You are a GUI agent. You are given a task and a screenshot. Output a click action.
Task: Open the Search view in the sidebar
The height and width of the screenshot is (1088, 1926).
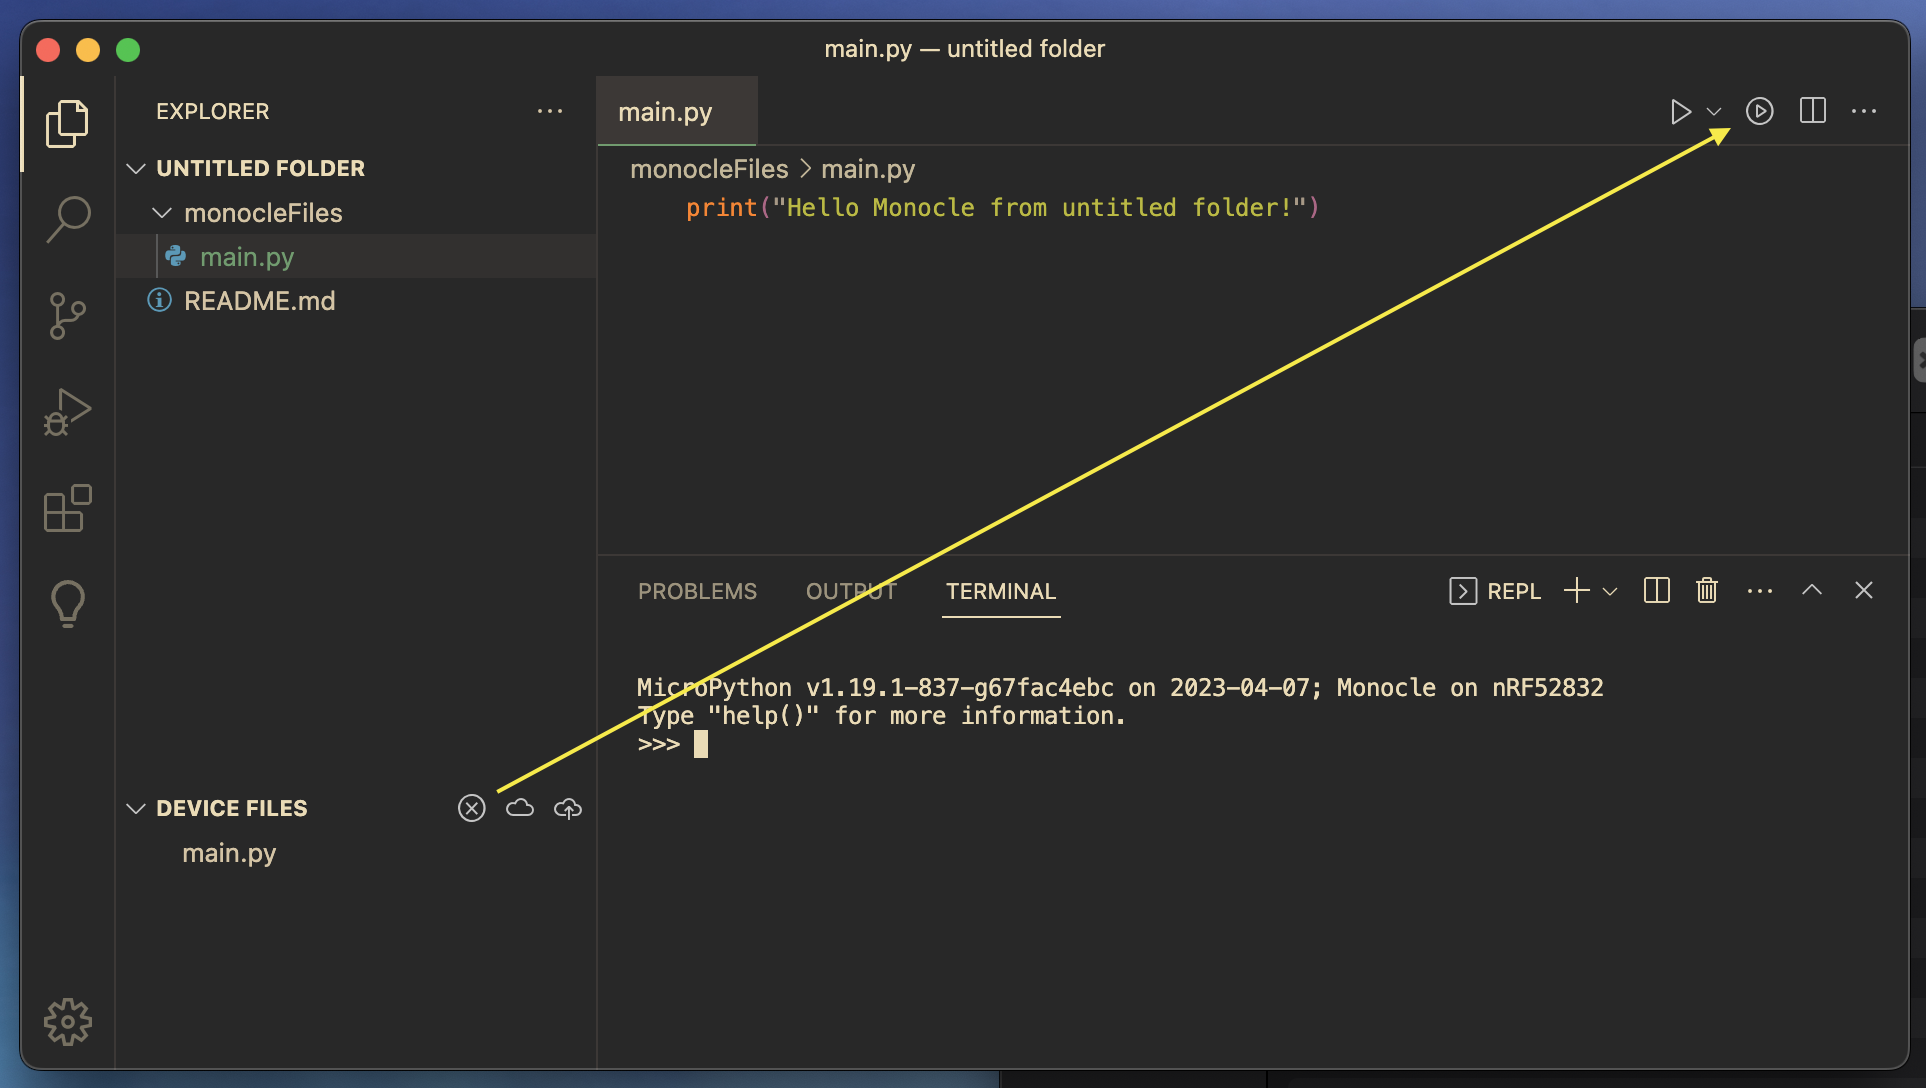click(68, 218)
